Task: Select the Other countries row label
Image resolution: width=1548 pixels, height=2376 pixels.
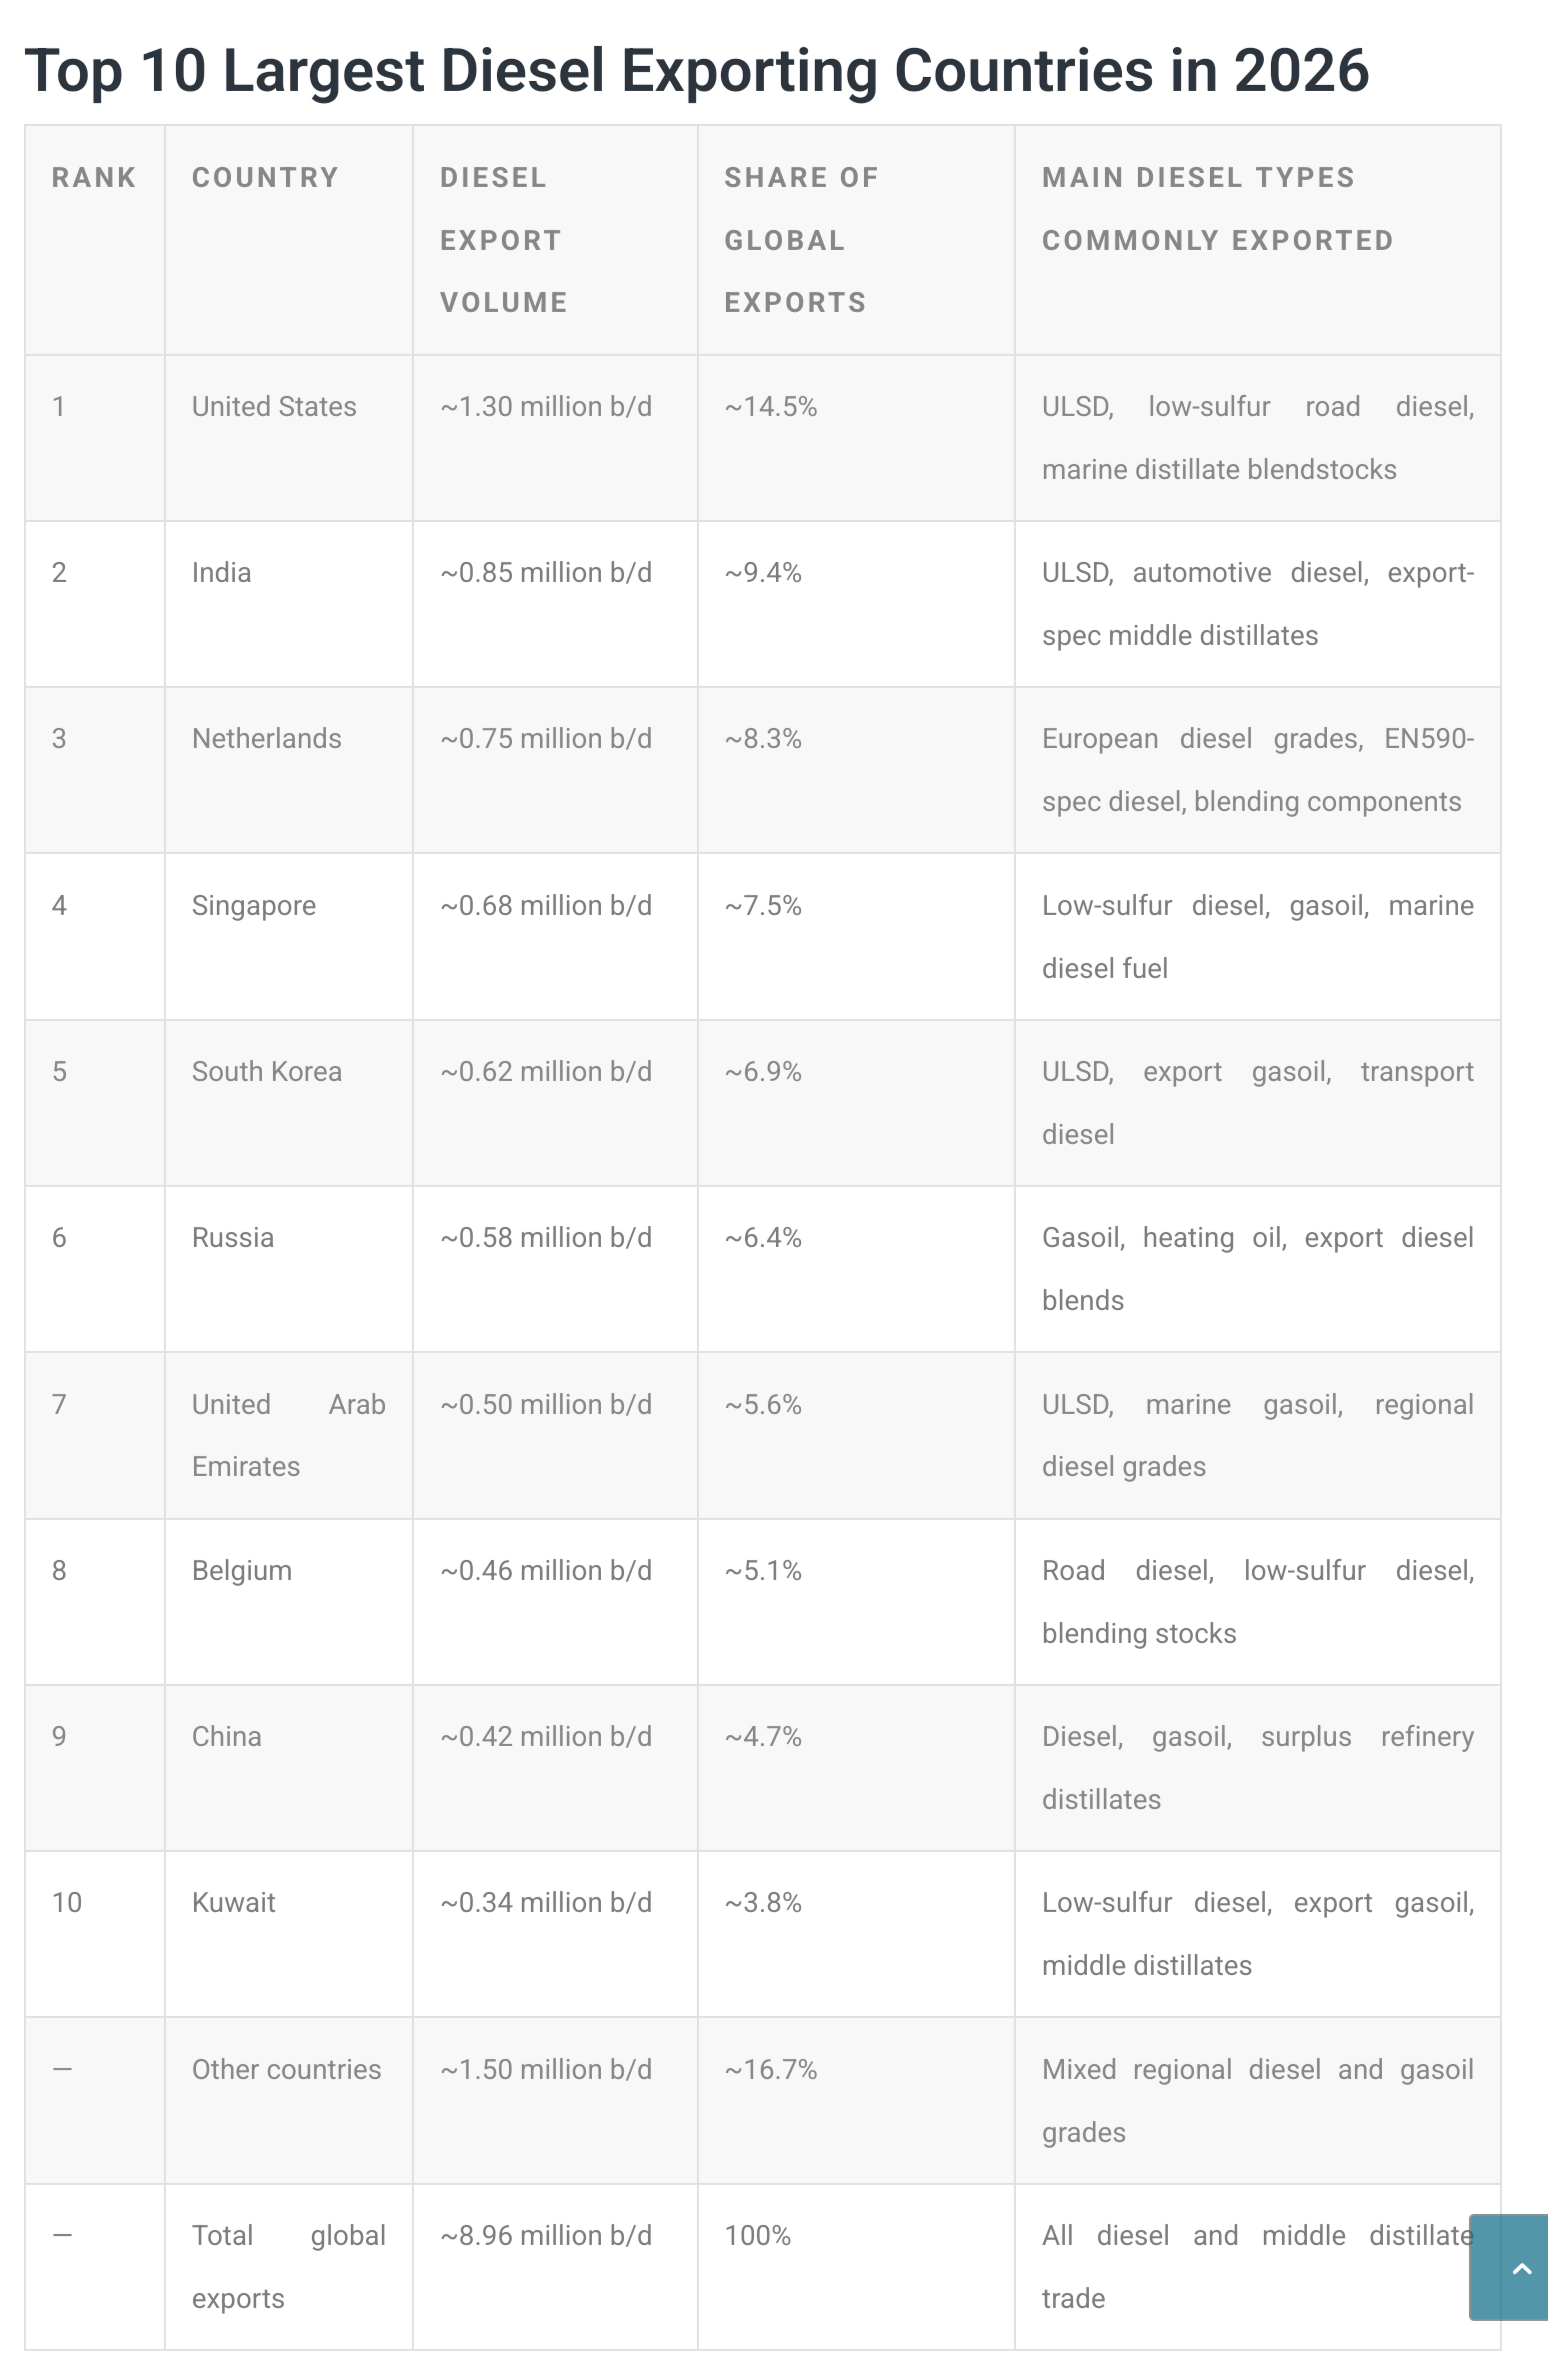Action: coord(287,2070)
